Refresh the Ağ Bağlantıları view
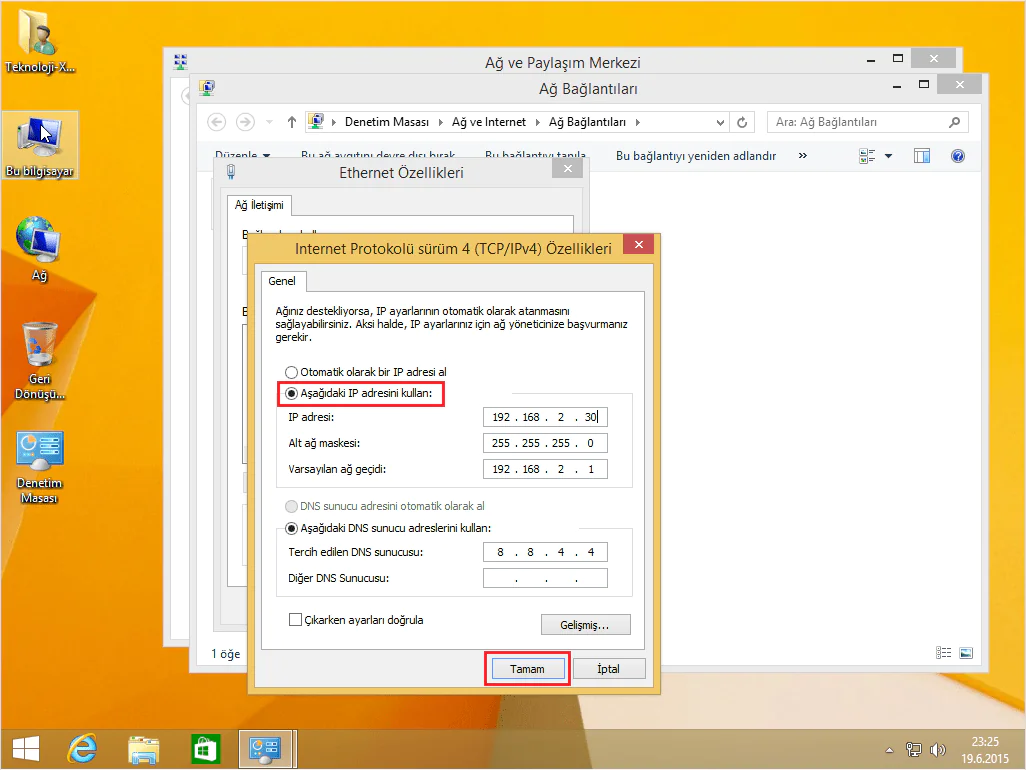1026x770 pixels. pyautogui.click(x=741, y=121)
